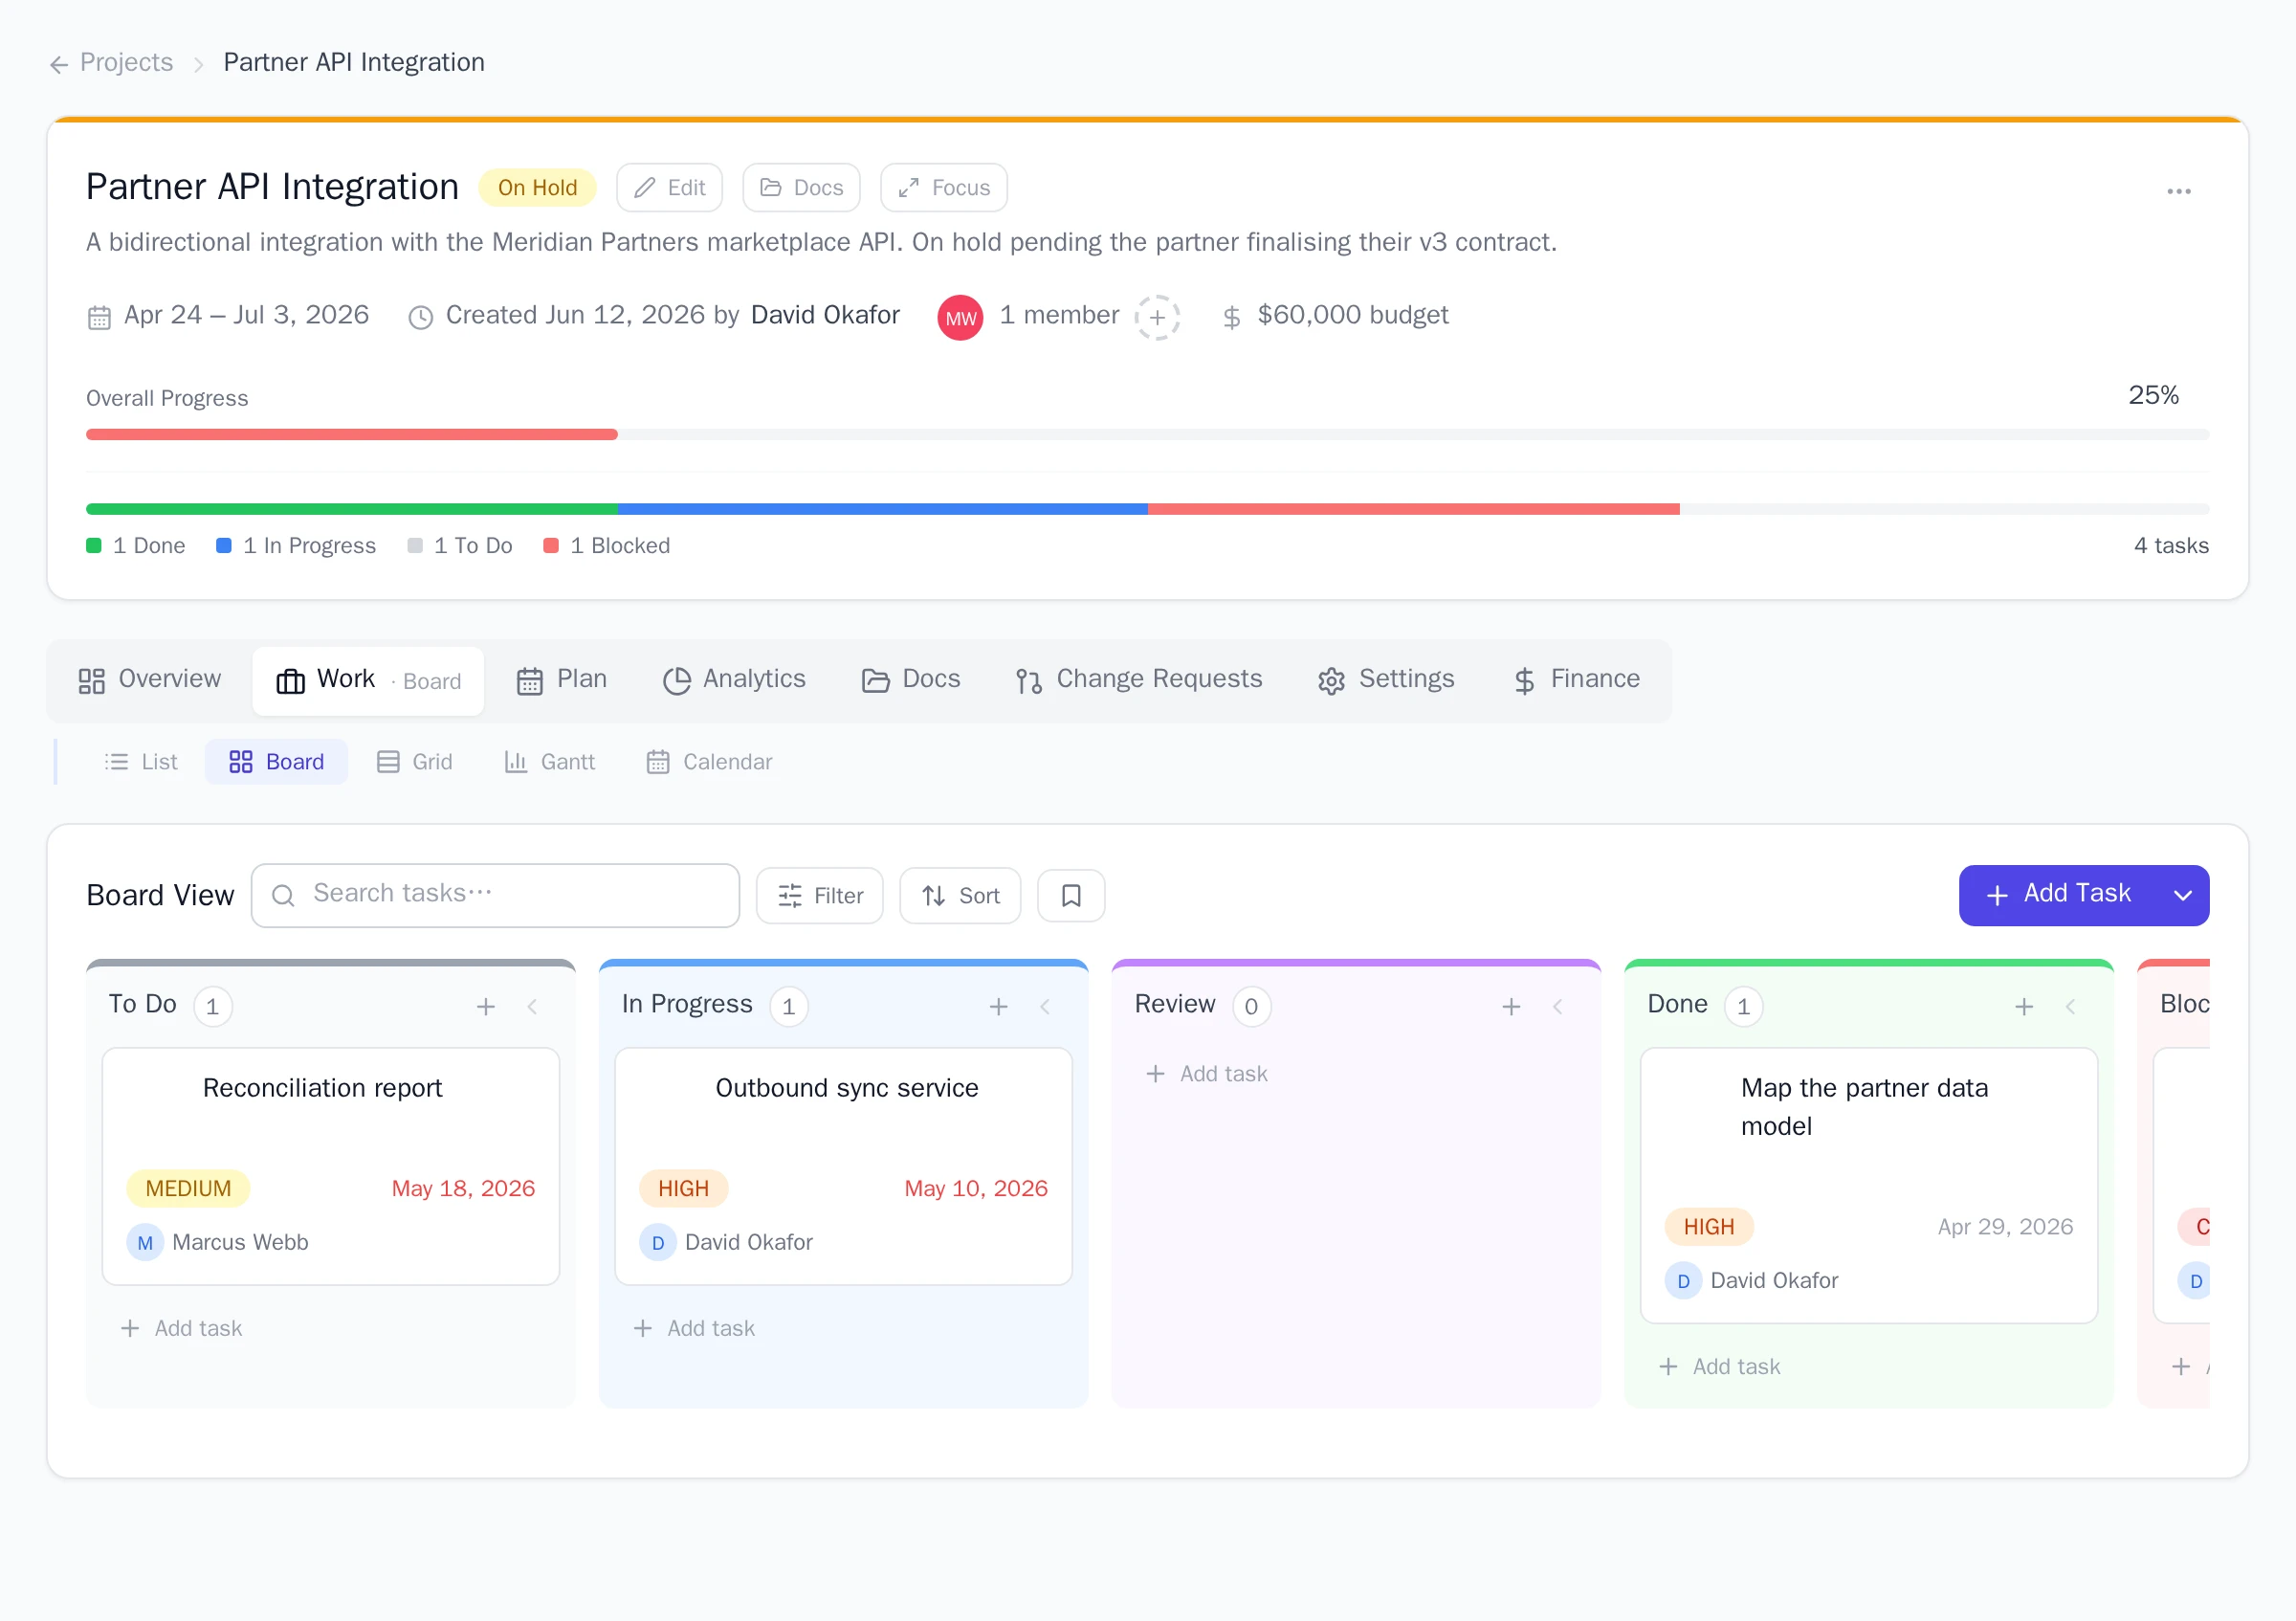The height and width of the screenshot is (1621, 2296).
Task: Click the calendar icon beside project dates
Action: 99,318
